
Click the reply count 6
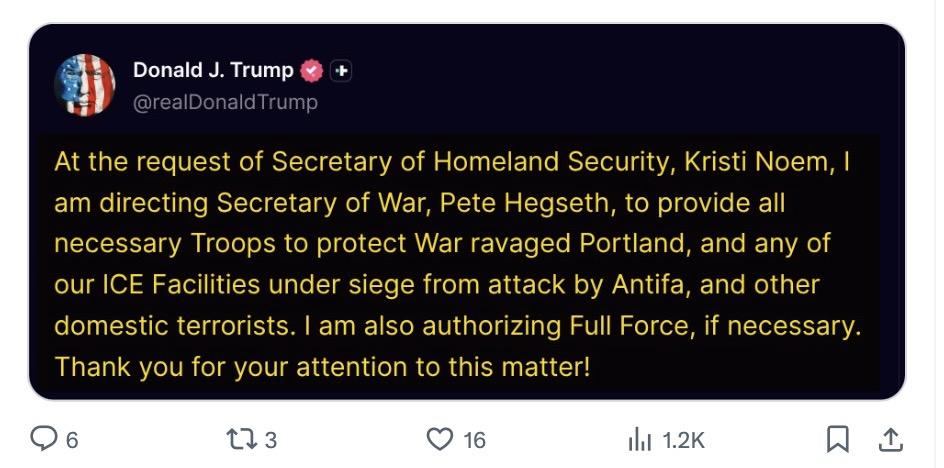coord(71,440)
